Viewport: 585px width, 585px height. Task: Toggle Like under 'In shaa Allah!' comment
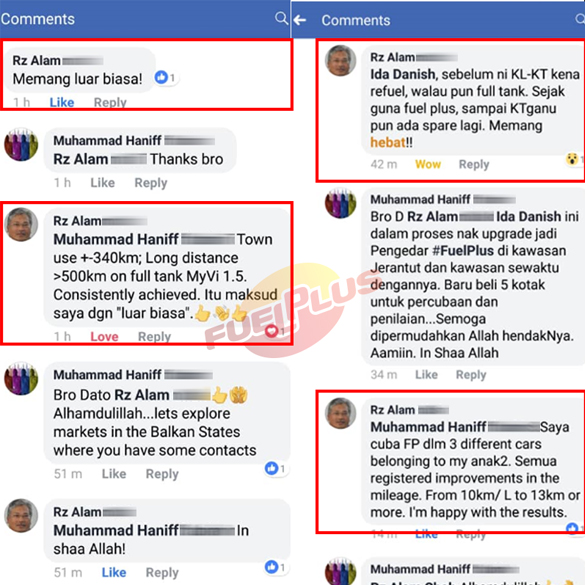pos(114,572)
